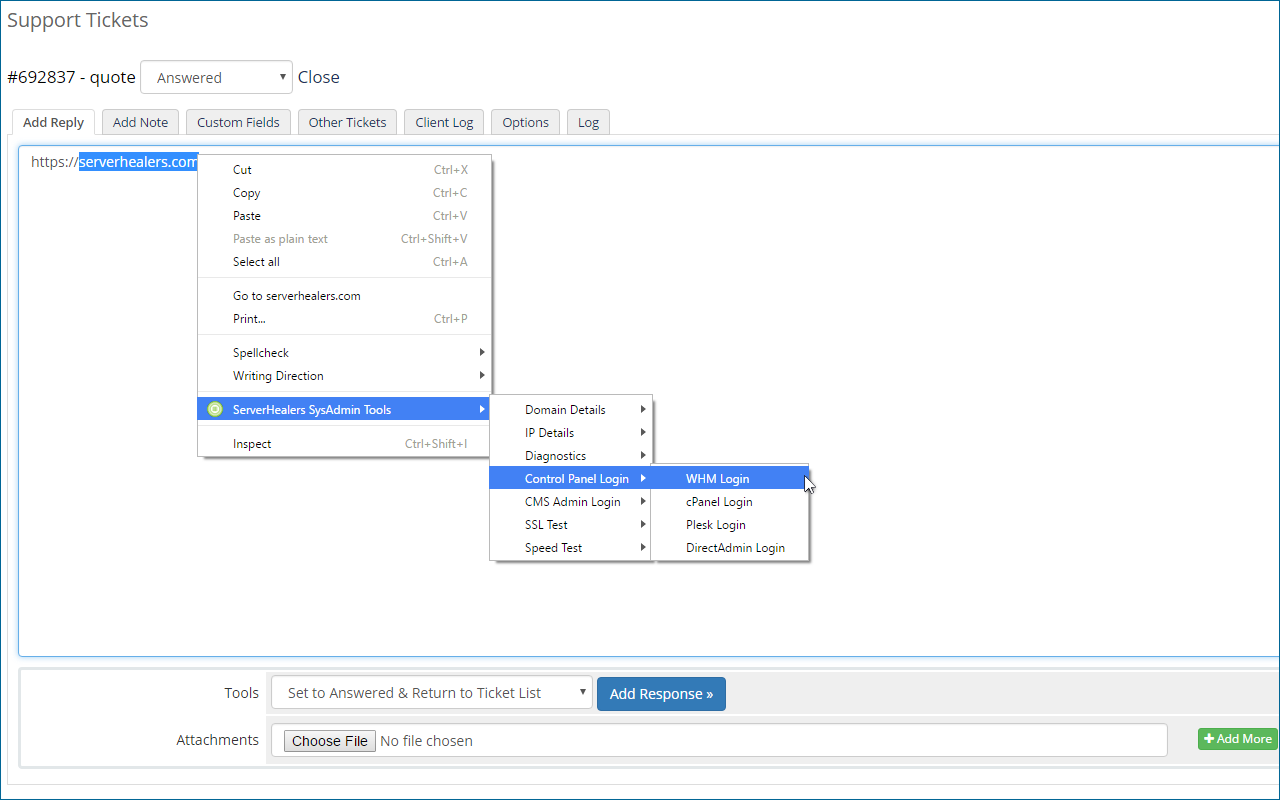
Task: Expand the Spellcheck submenu
Action: point(345,353)
